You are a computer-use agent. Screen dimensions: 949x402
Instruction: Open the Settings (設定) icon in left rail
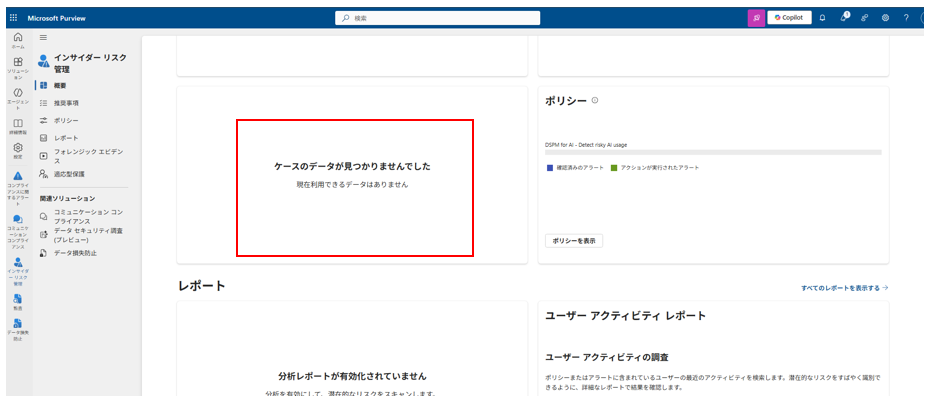18,150
